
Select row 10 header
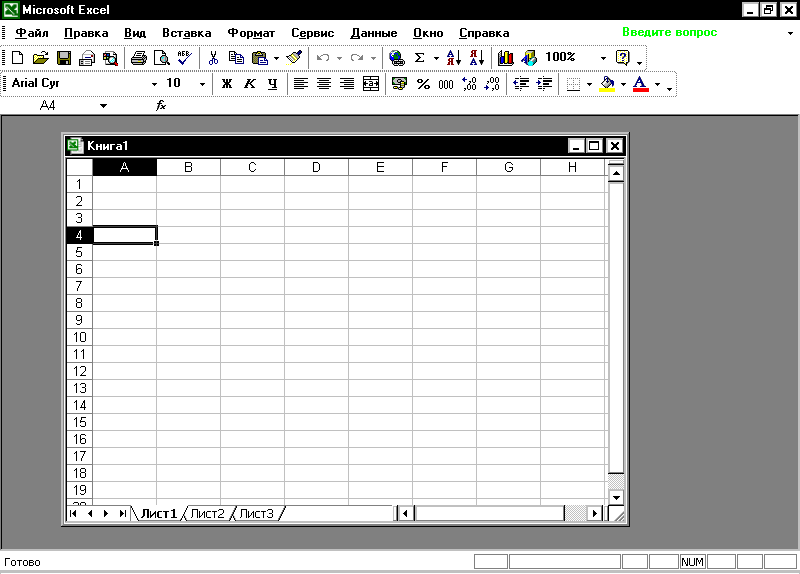click(80, 337)
